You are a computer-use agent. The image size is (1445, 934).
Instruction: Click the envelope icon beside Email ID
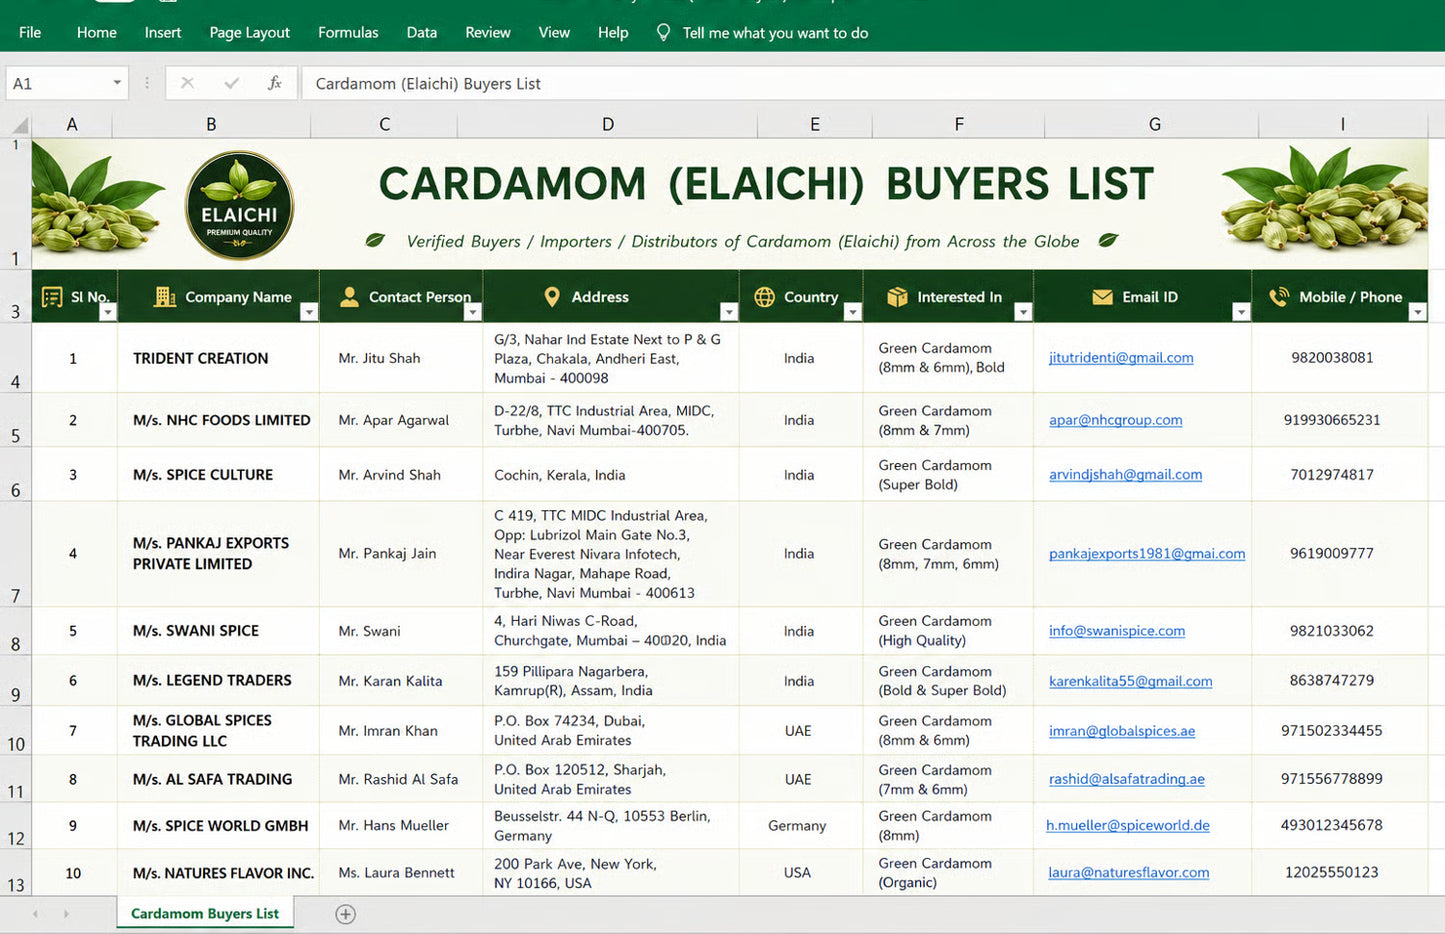1102,297
